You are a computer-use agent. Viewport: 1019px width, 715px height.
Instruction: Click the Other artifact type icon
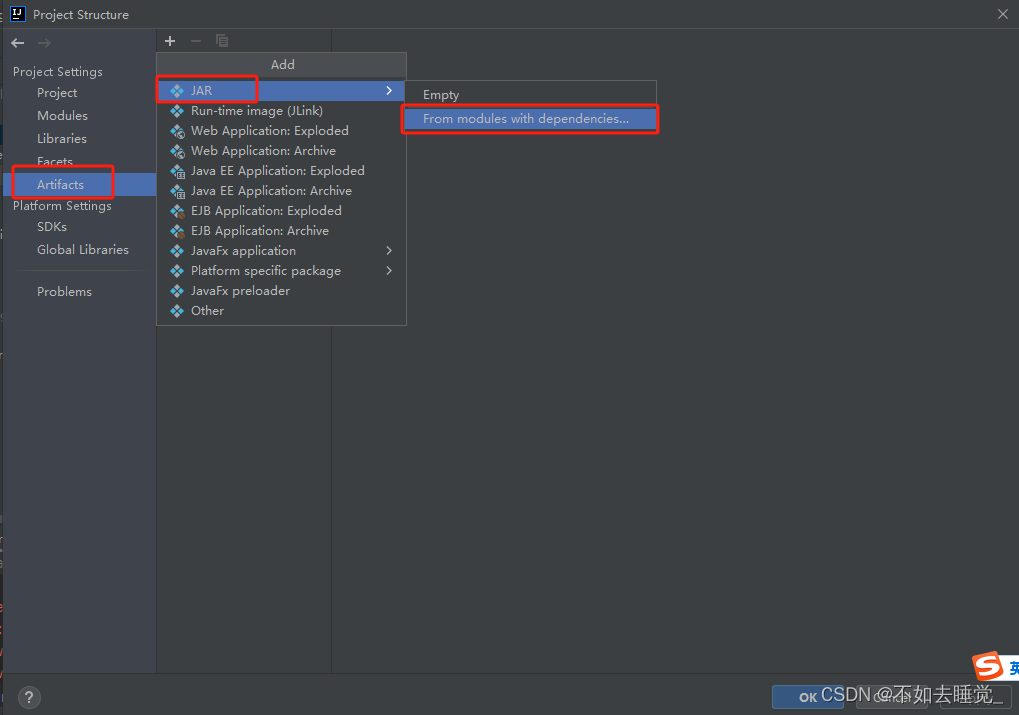[177, 311]
